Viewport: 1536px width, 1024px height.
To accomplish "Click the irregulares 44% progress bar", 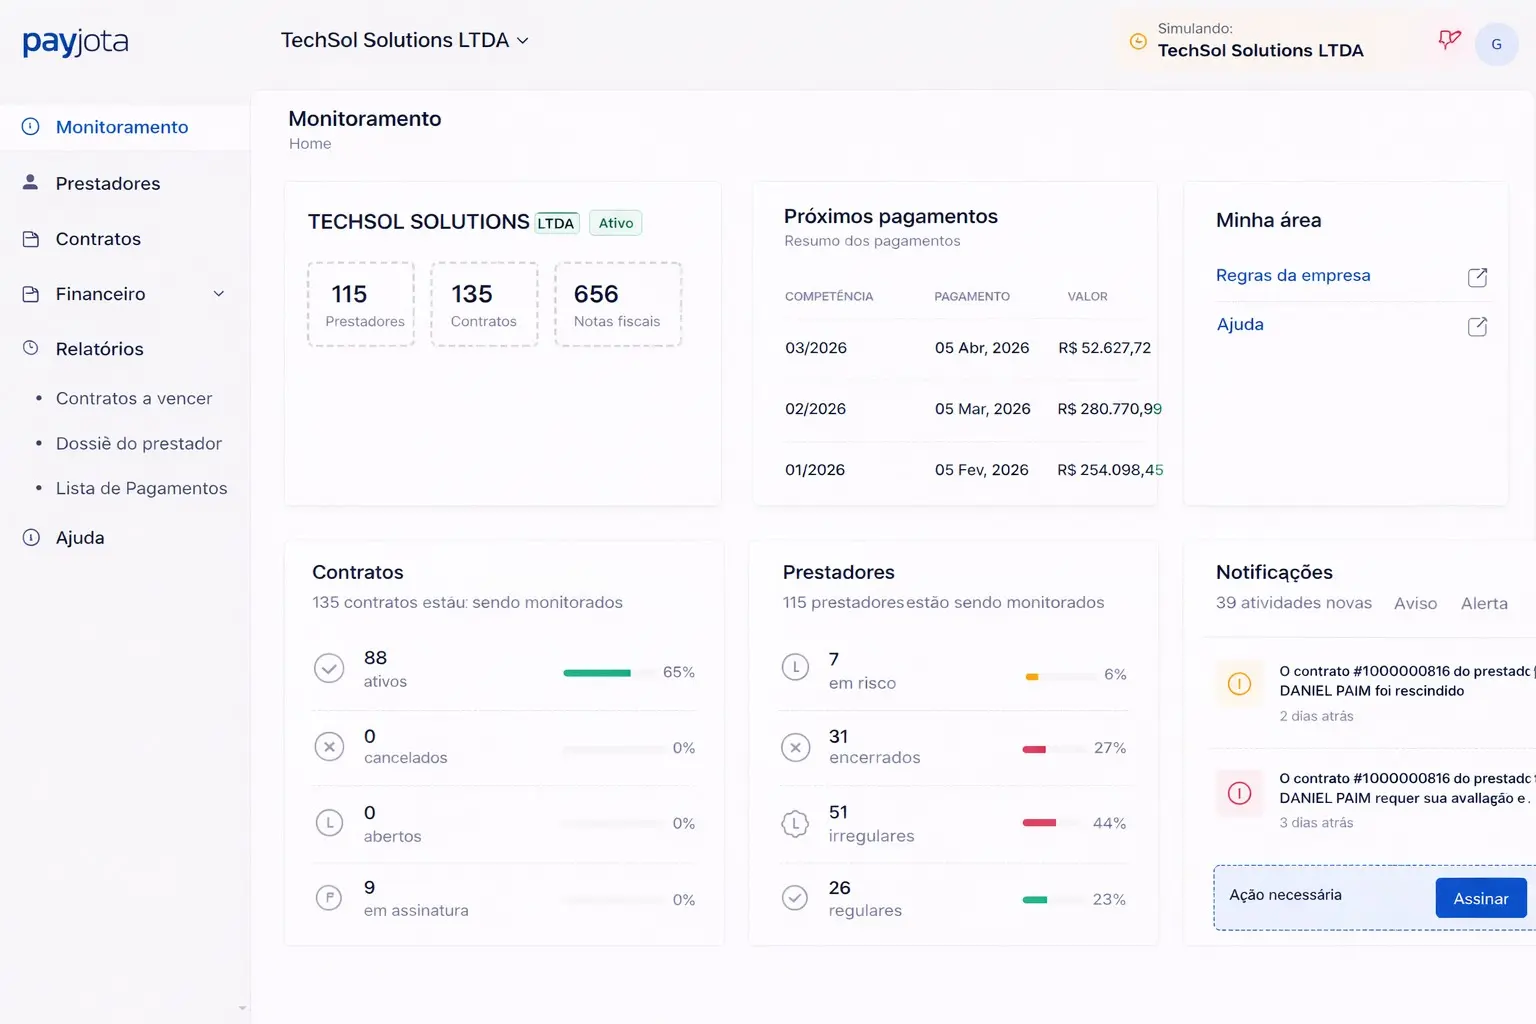I will point(1052,823).
